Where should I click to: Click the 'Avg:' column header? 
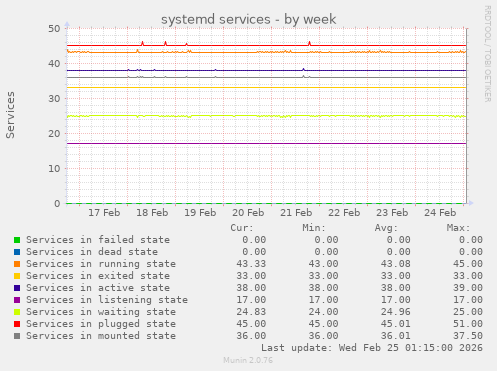(386, 228)
